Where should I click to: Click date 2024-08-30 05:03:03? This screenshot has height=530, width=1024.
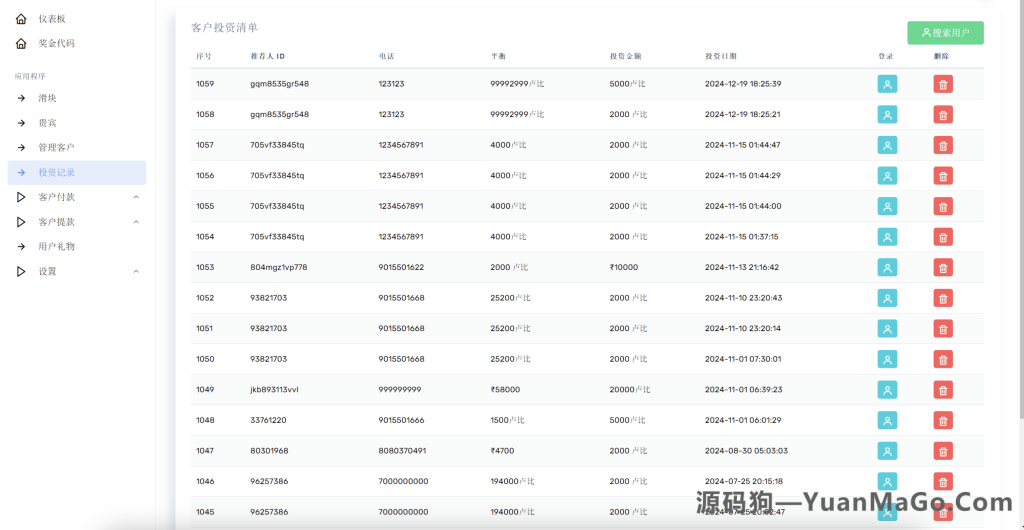tap(746, 451)
